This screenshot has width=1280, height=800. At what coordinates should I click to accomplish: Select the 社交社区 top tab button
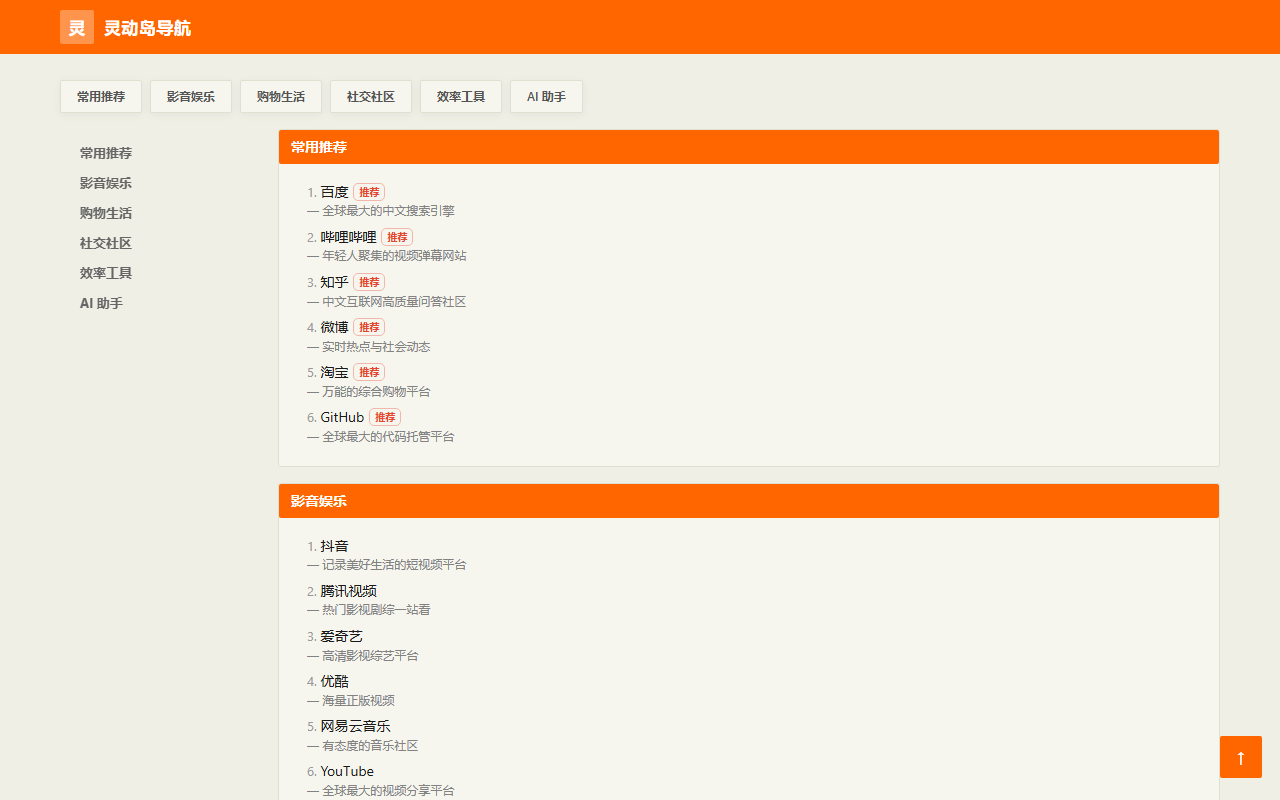click(x=371, y=97)
